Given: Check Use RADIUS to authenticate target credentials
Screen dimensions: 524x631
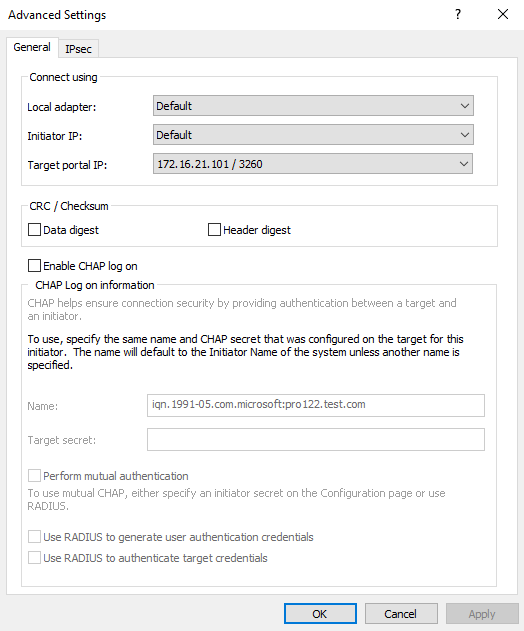Looking at the screenshot, I should pyautogui.click(x=34, y=558).
